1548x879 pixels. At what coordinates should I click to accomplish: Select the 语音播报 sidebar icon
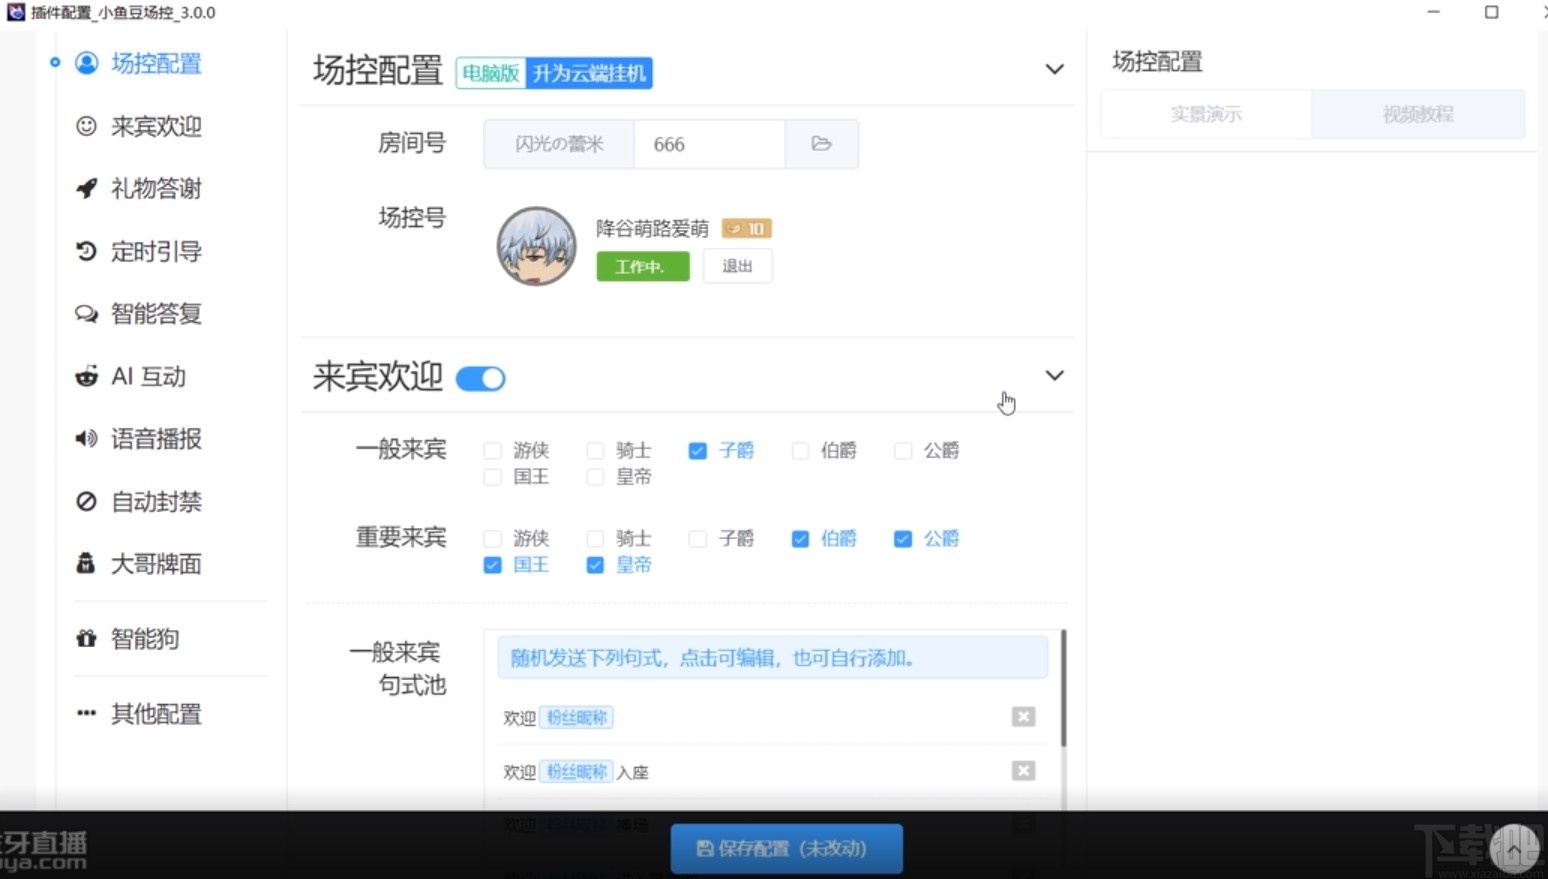pos(156,439)
